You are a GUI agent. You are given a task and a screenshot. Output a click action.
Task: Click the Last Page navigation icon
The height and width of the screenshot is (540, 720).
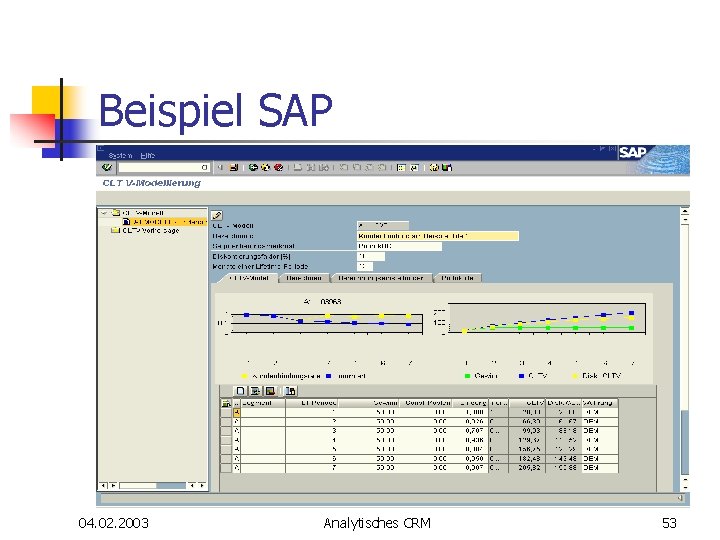[x=382, y=168]
